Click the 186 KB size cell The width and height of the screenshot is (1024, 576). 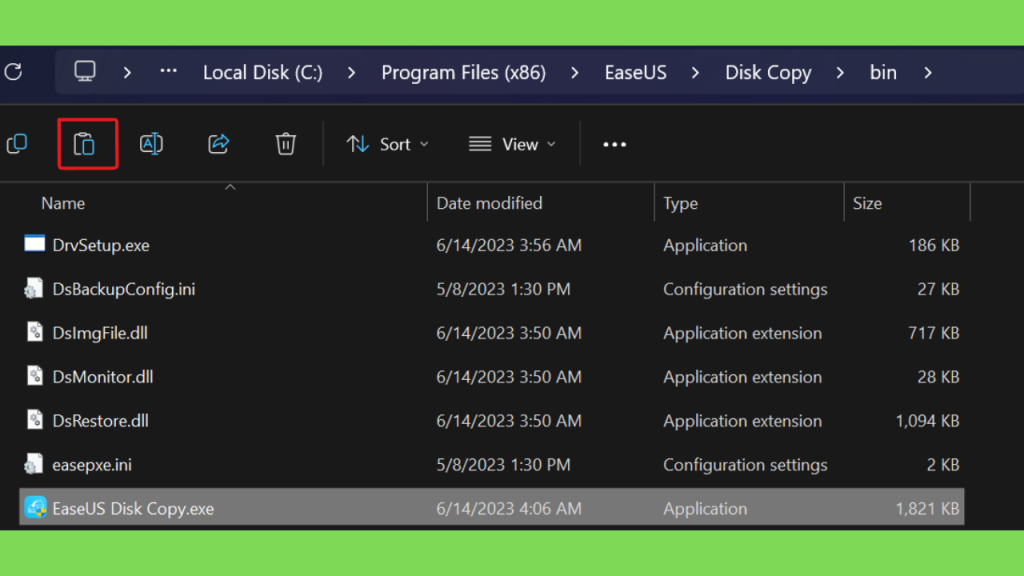(934, 245)
